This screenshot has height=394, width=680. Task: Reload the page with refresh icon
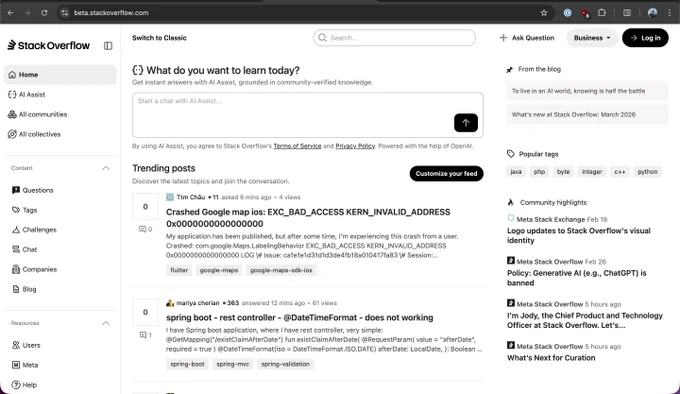(x=44, y=13)
